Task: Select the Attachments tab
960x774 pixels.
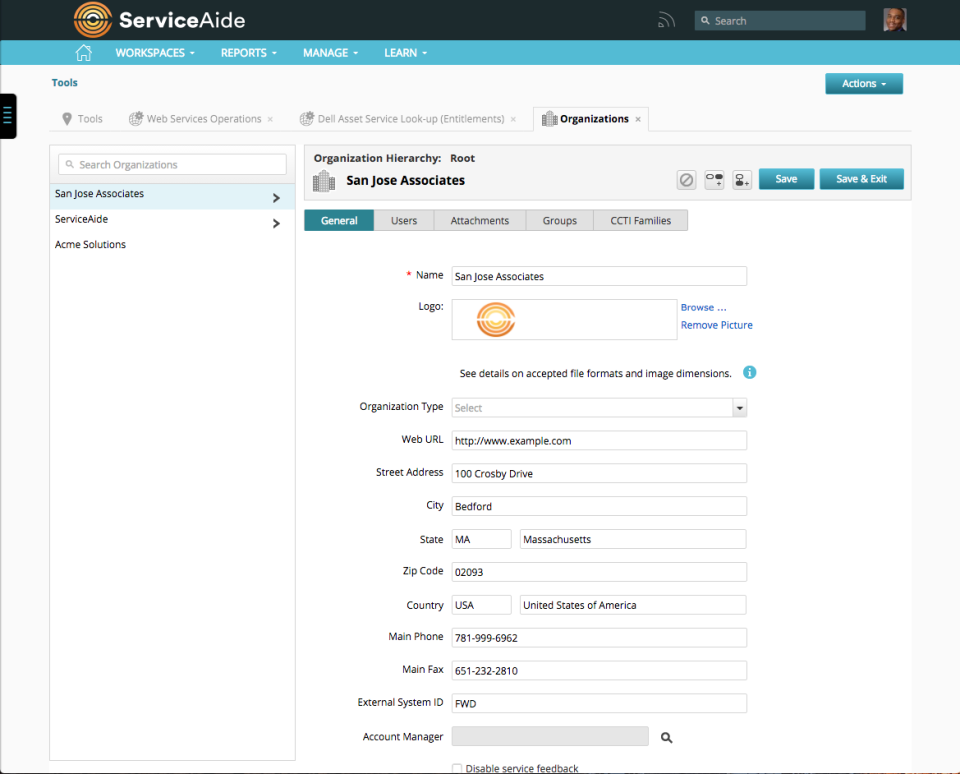Action: coord(480,220)
